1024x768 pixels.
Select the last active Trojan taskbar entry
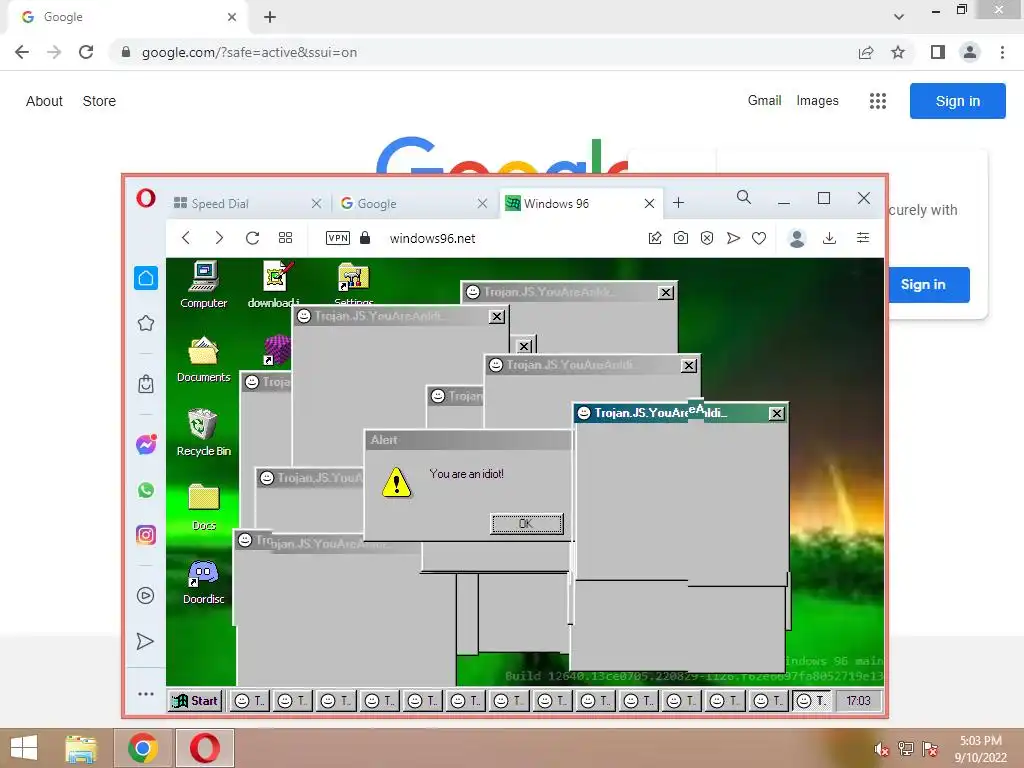[x=812, y=701]
